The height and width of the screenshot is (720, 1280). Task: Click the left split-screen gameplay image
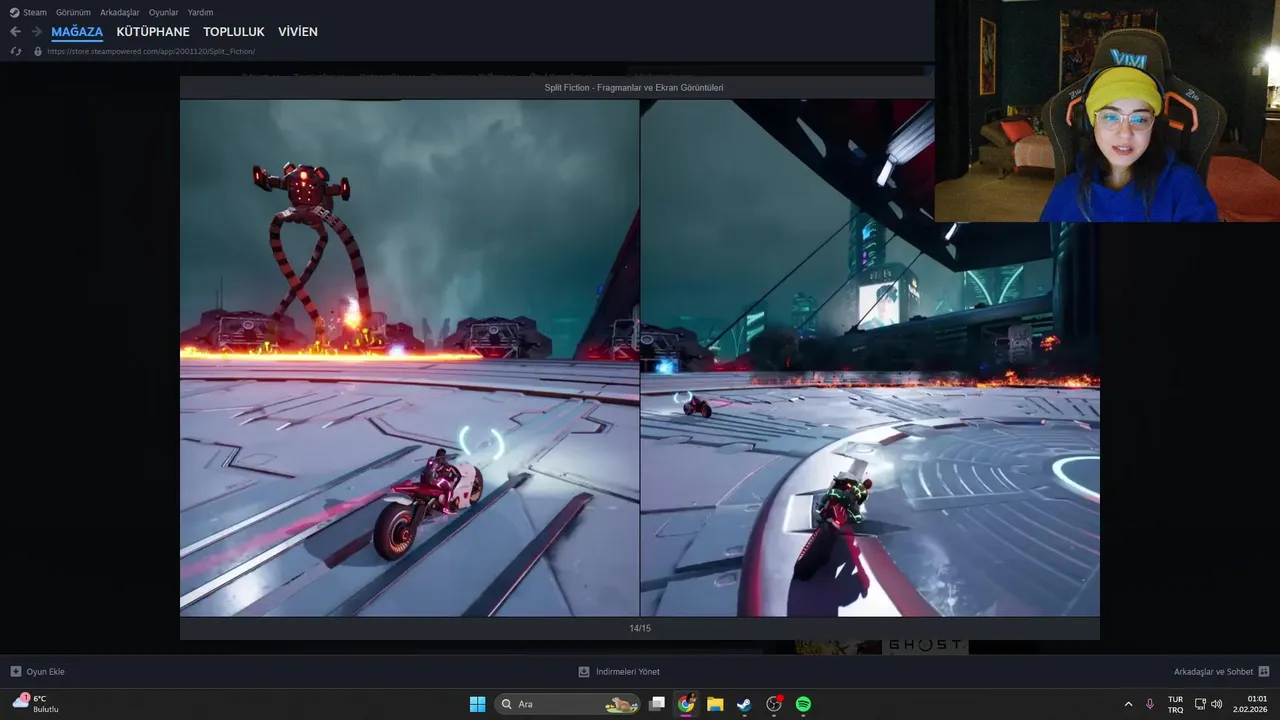(x=409, y=357)
